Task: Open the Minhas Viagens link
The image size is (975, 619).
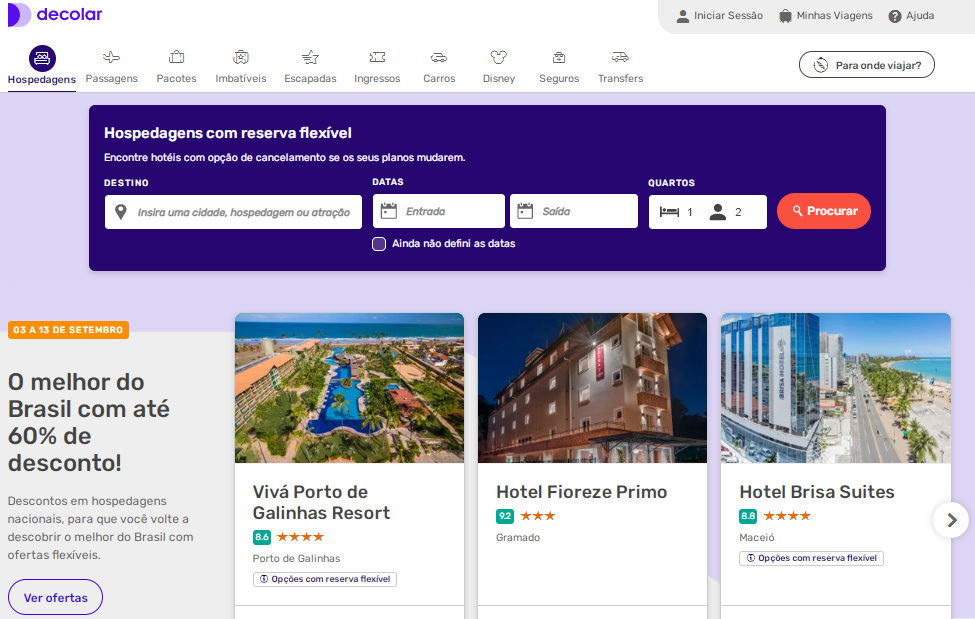Action: (x=834, y=16)
